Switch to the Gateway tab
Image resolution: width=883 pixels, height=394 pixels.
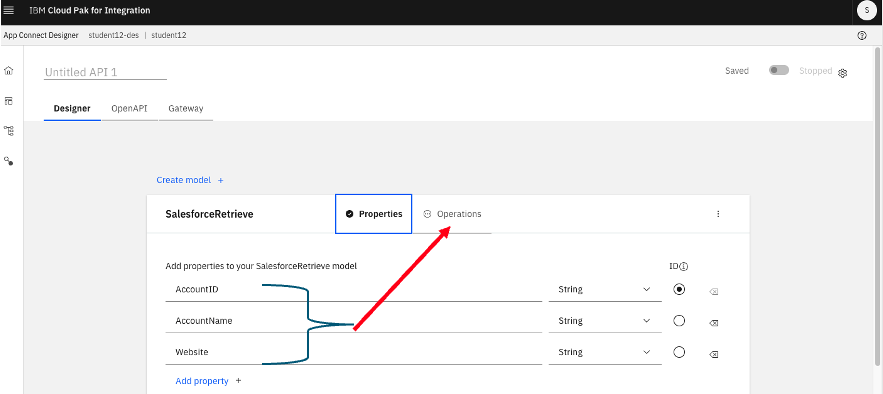[185, 109]
